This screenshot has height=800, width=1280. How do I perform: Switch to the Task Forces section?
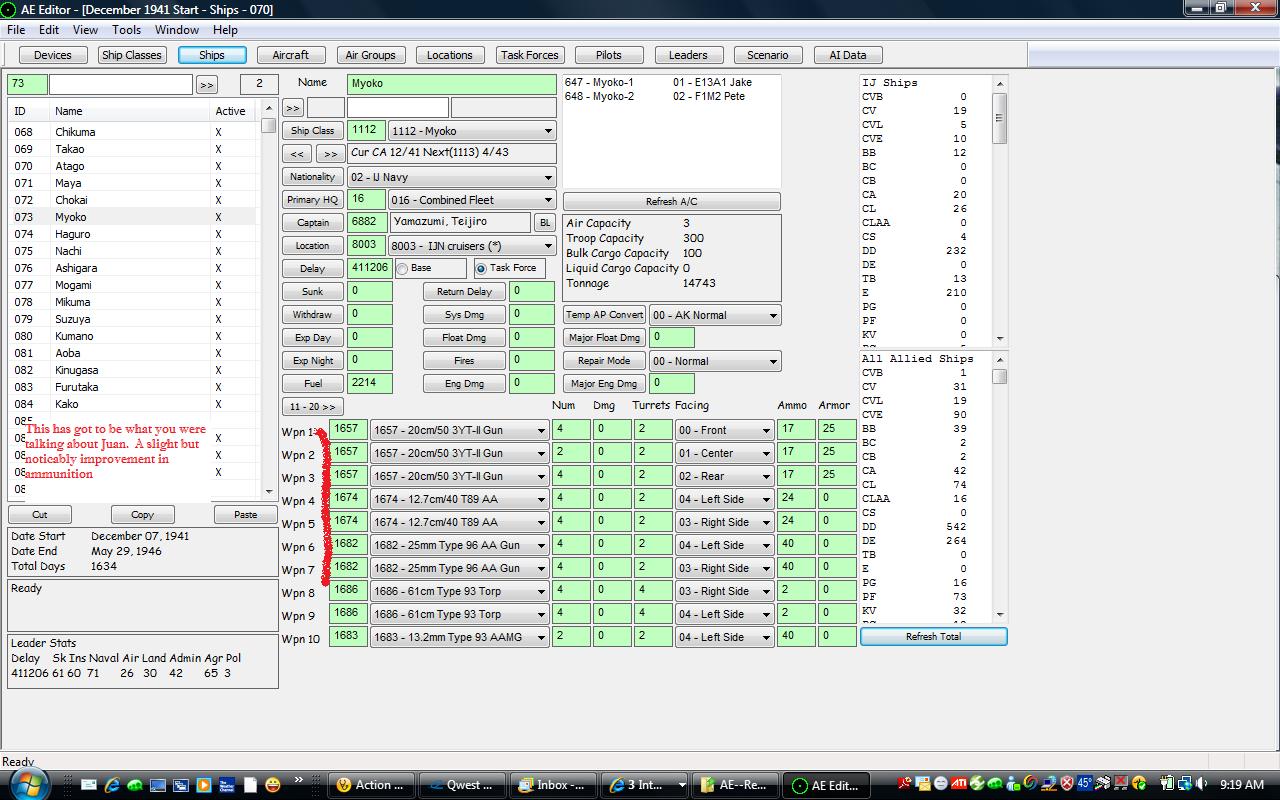coord(530,55)
